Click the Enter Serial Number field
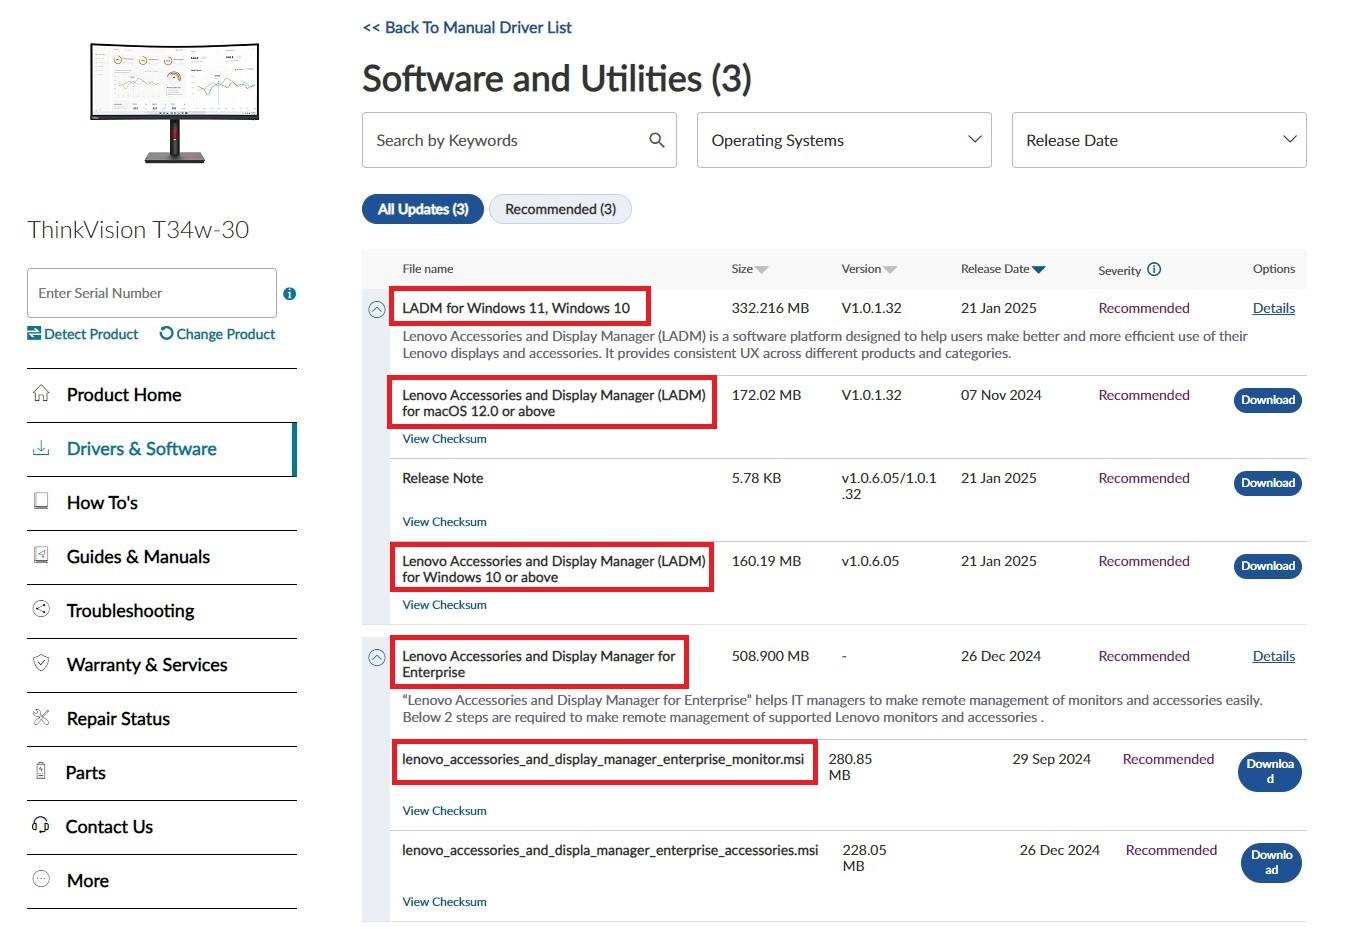The image size is (1354, 929). 152,293
